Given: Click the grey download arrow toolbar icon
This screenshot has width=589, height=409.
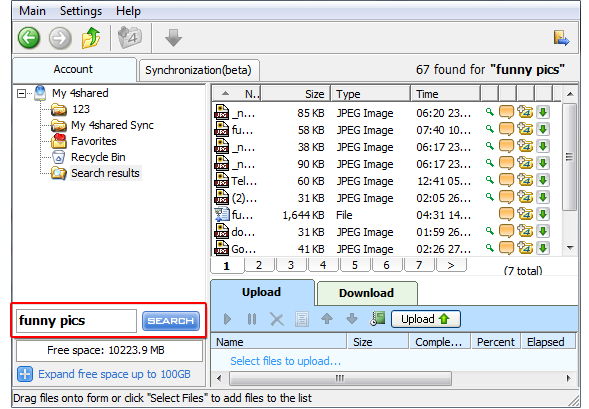Looking at the screenshot, I should (x=173, y=38).
